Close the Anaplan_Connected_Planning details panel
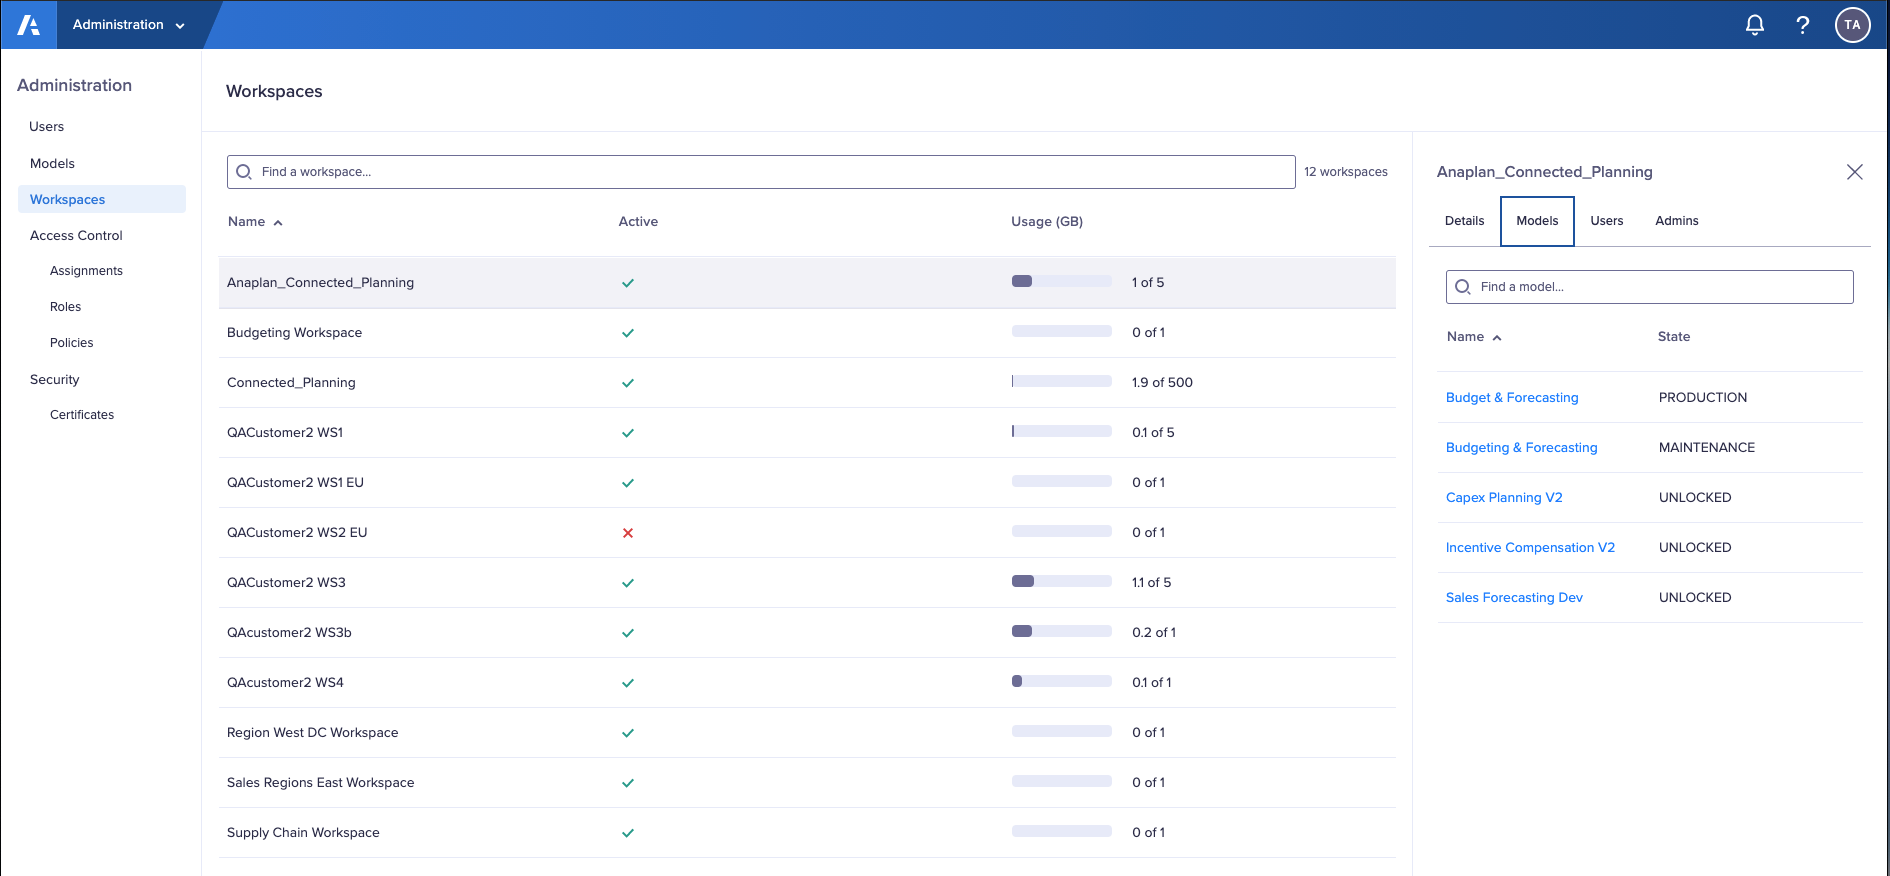 (x=1854, y=172)
